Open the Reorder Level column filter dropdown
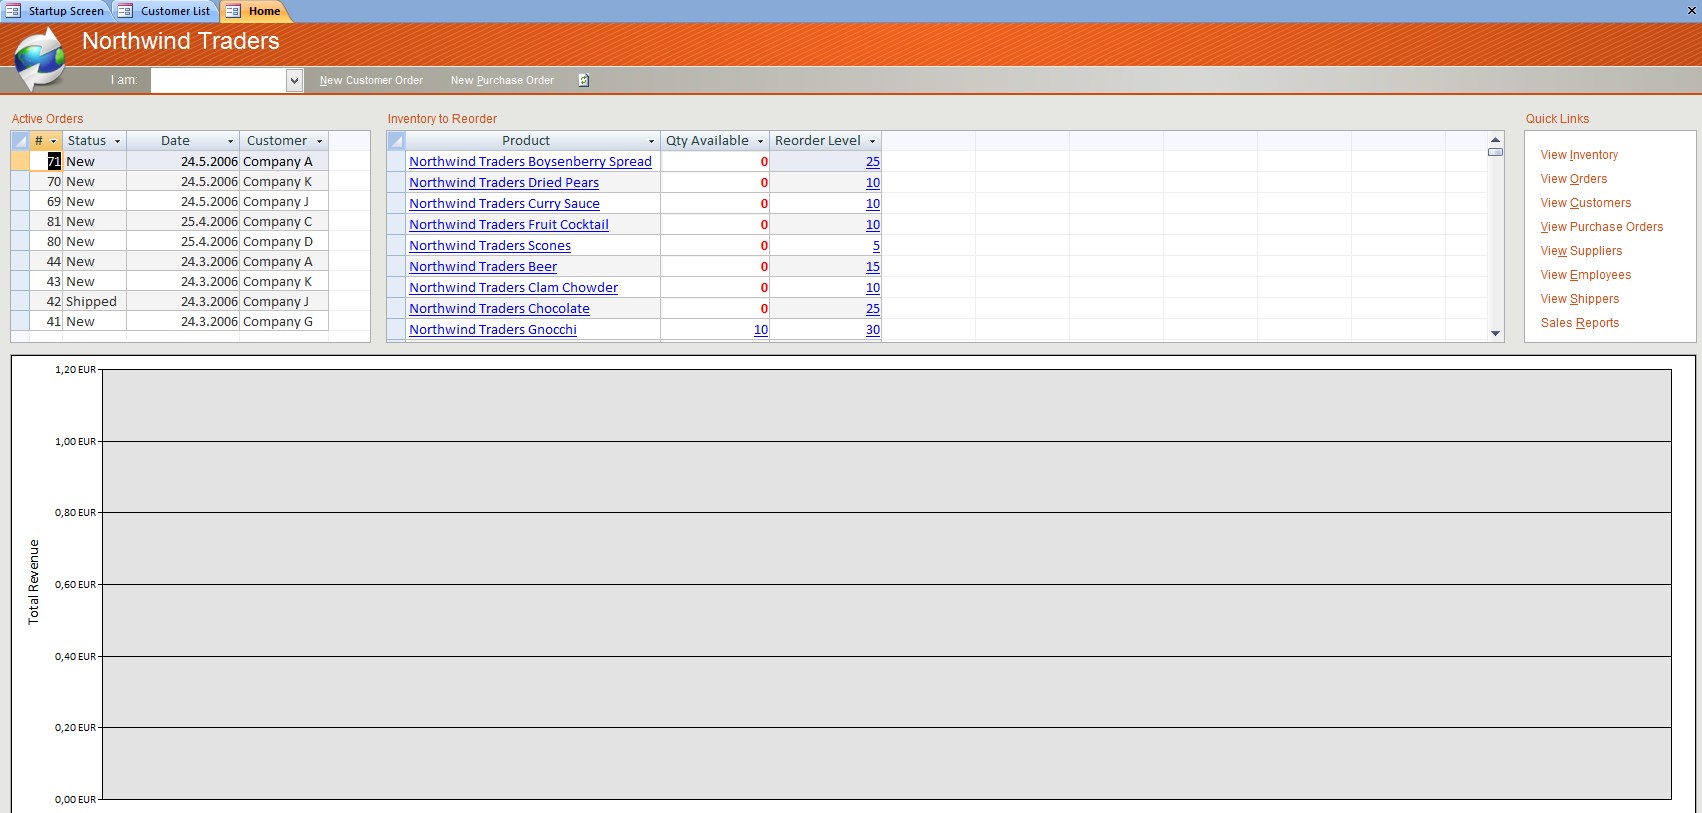The width and height of the screenshot is (1702, 813). (x=872, y=141)
